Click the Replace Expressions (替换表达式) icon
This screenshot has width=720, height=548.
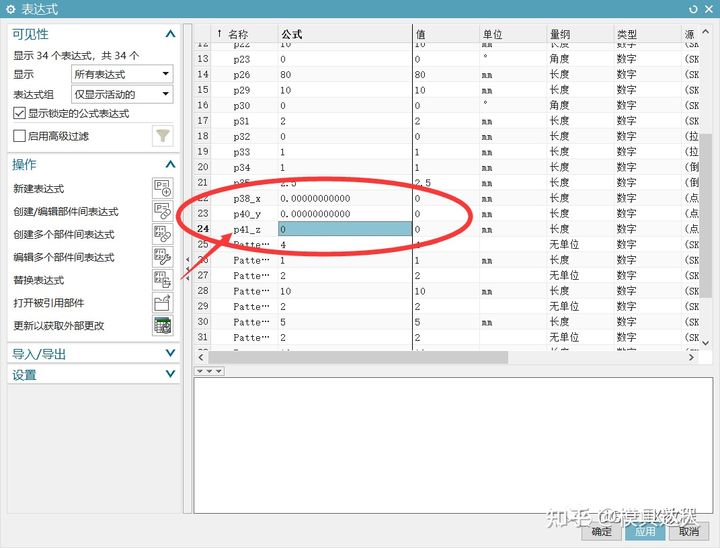tap(163, 280)
